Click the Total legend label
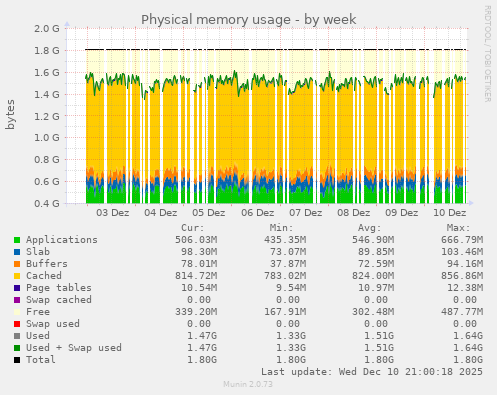 click(x=41, y=360)
